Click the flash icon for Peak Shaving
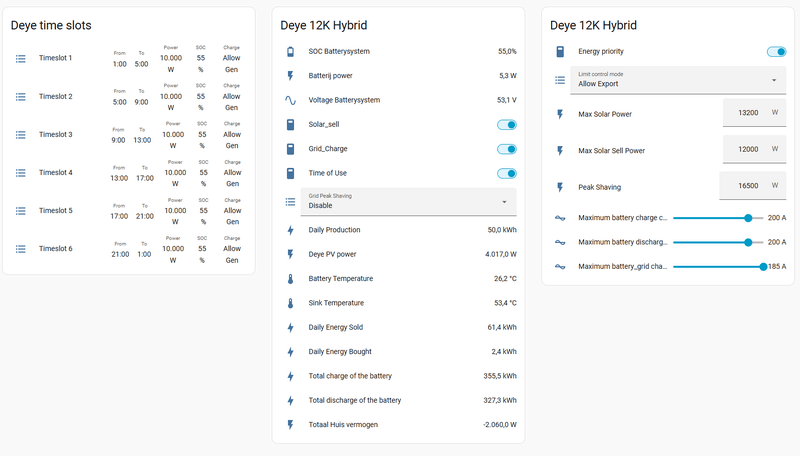Image resolution: width=800 pixels, height=456 pixels. (x=560, y=188)
